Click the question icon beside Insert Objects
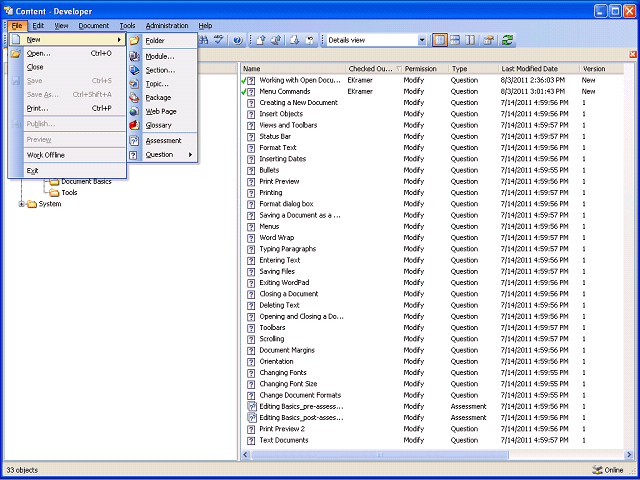The height and width of the screenshot is (480, 640). tap(251, 114)
